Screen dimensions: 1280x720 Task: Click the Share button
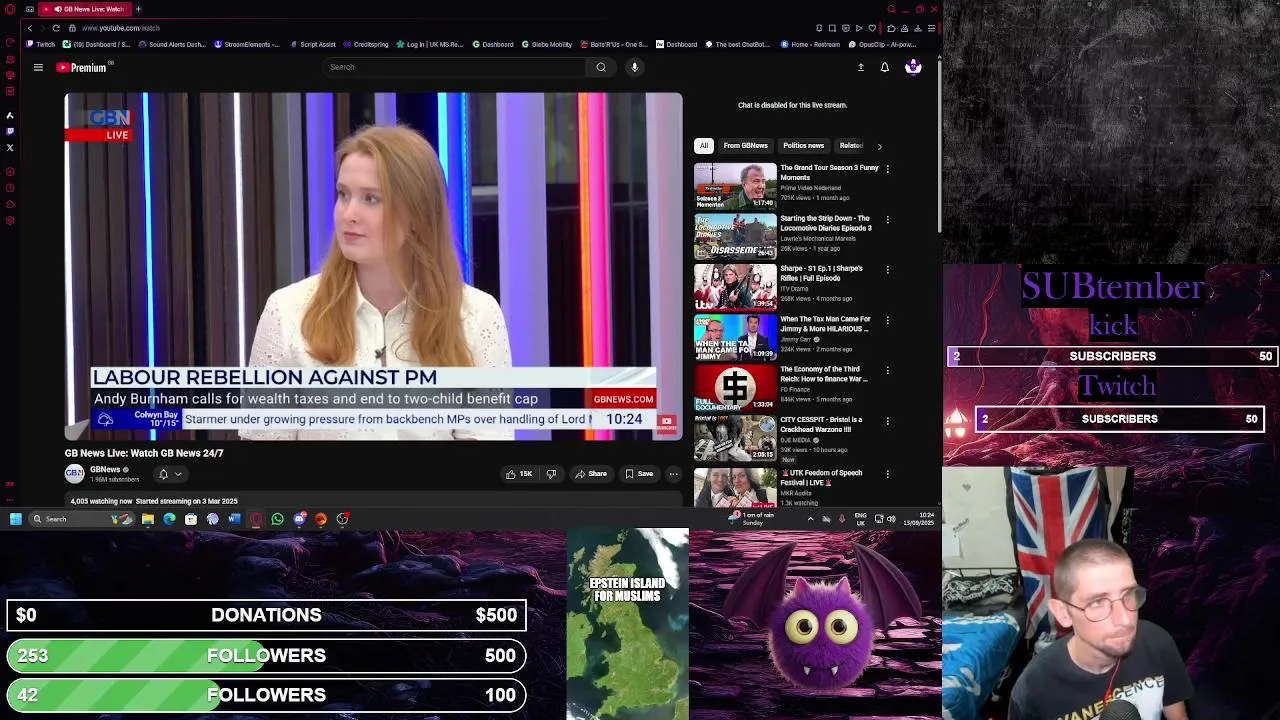[x=591, y=474]
